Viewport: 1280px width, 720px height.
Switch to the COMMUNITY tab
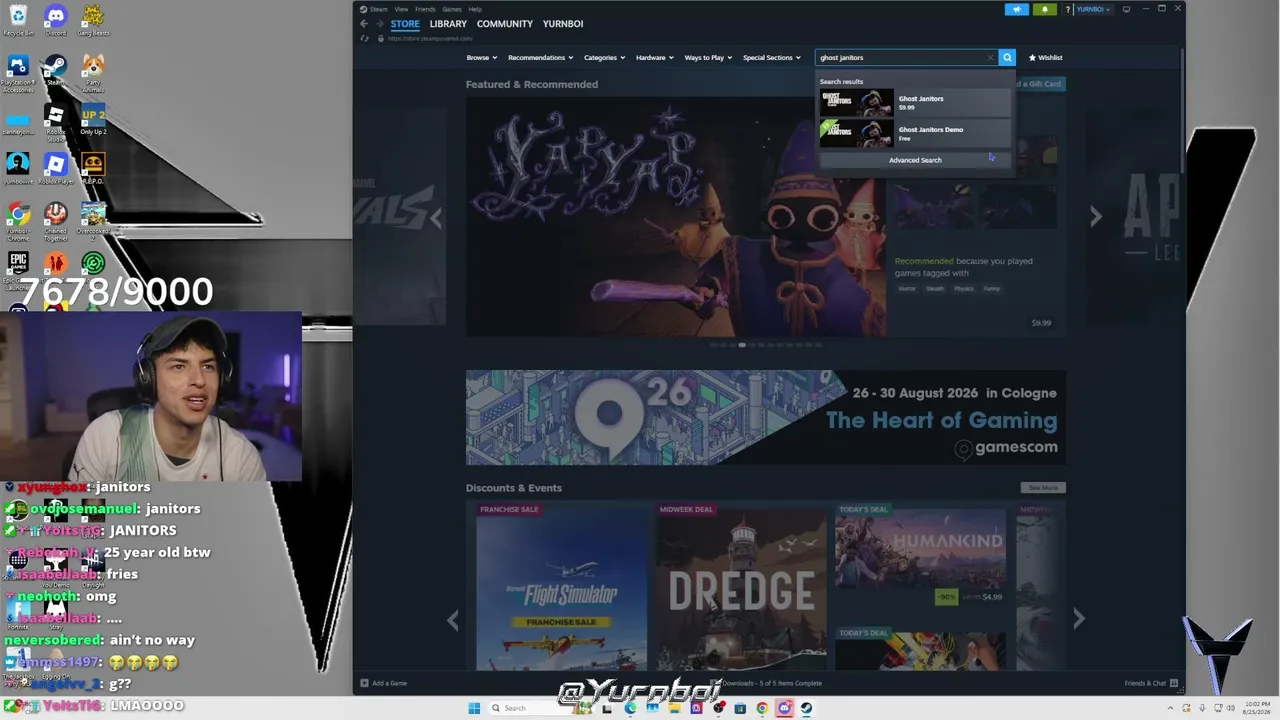pyautogui.click(x=505, y=24)
